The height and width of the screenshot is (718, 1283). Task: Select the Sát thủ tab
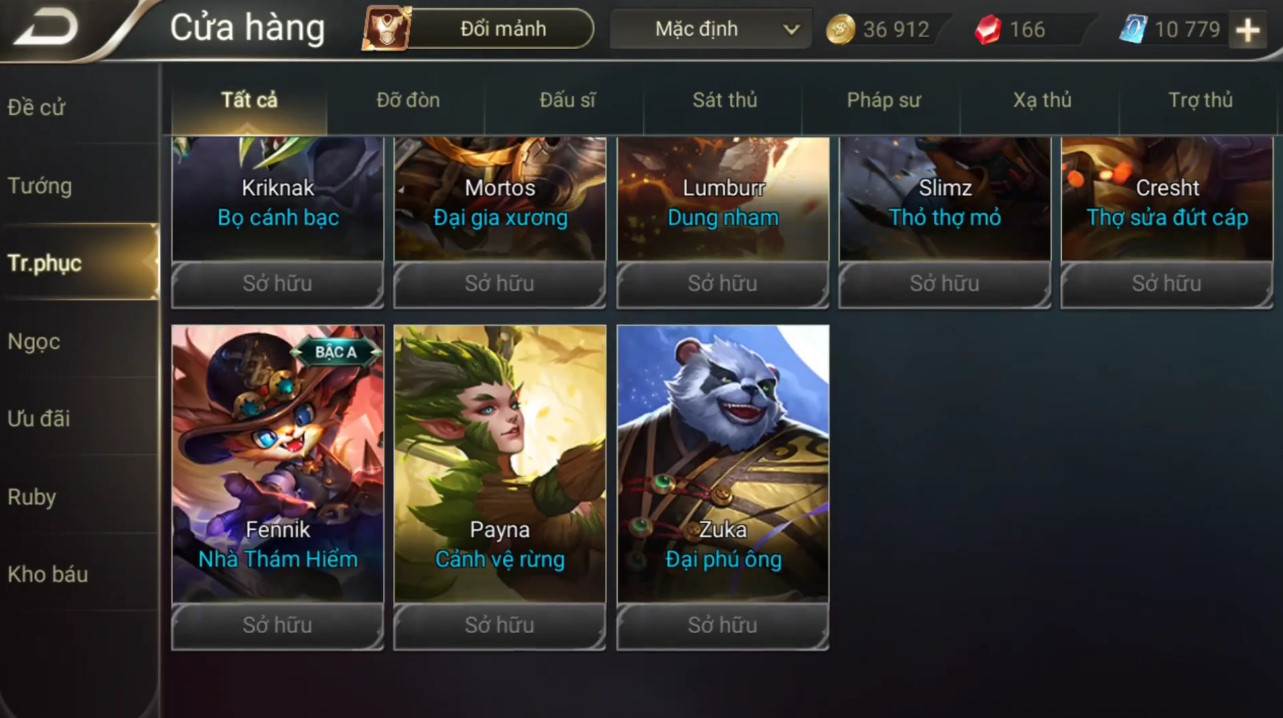point(725,100)
